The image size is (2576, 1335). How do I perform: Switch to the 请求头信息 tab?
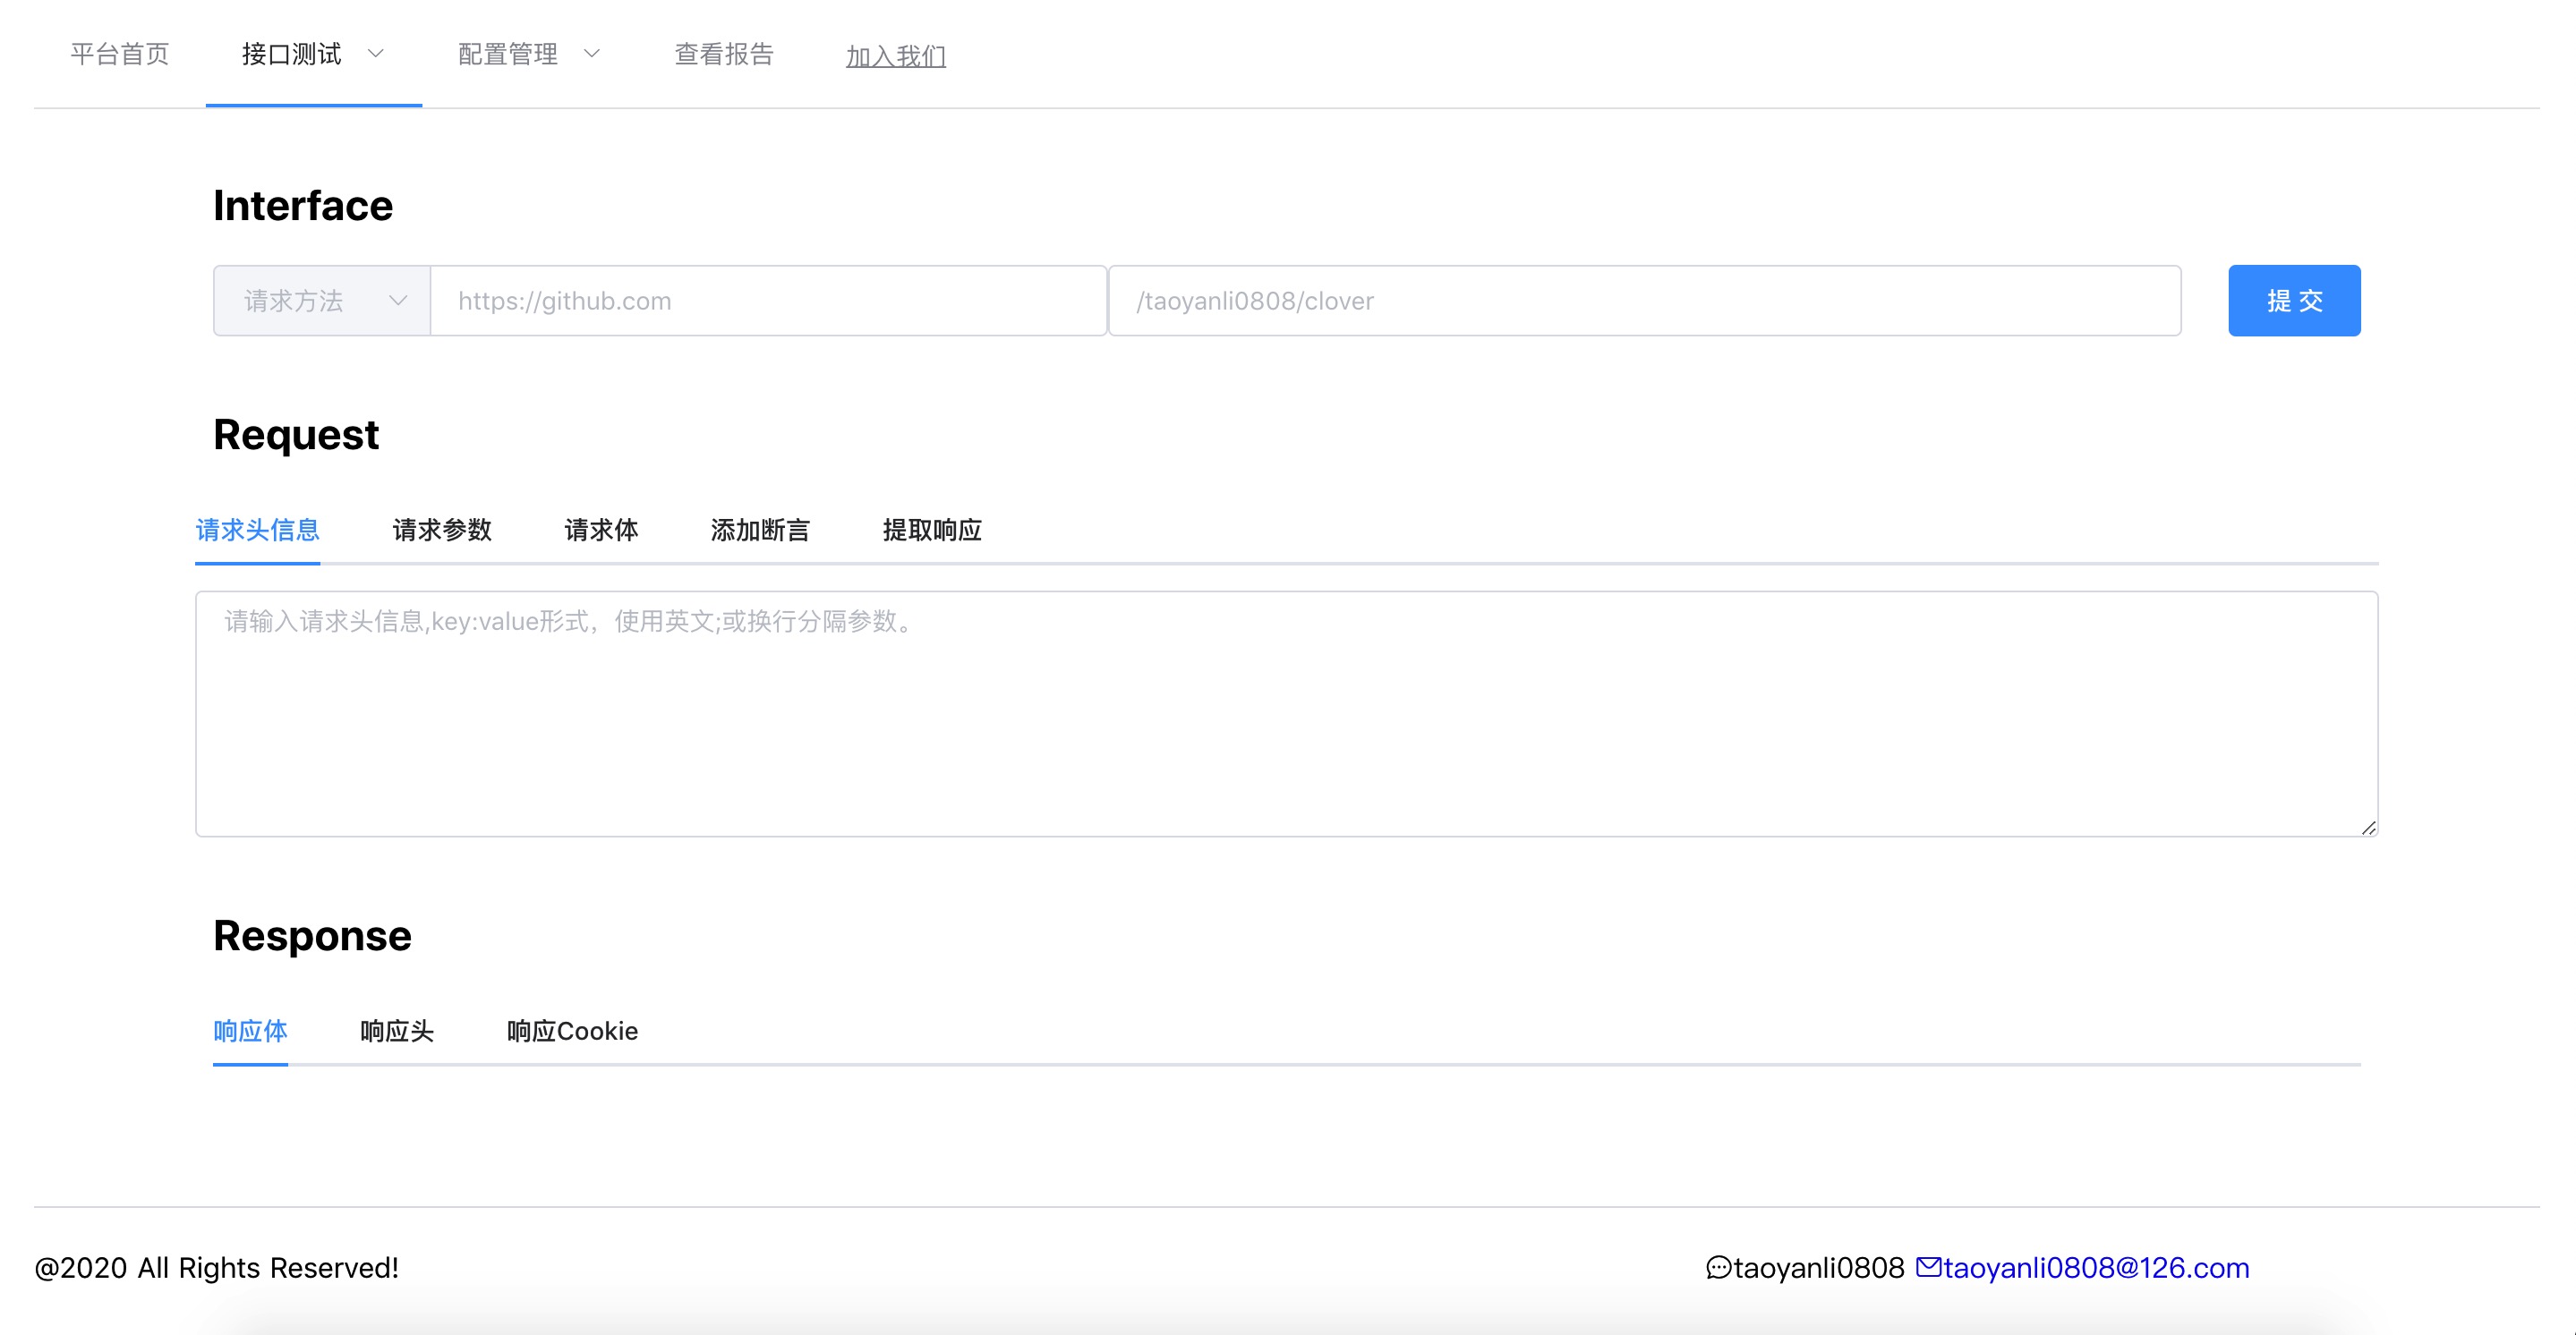(x=258, y=530)
